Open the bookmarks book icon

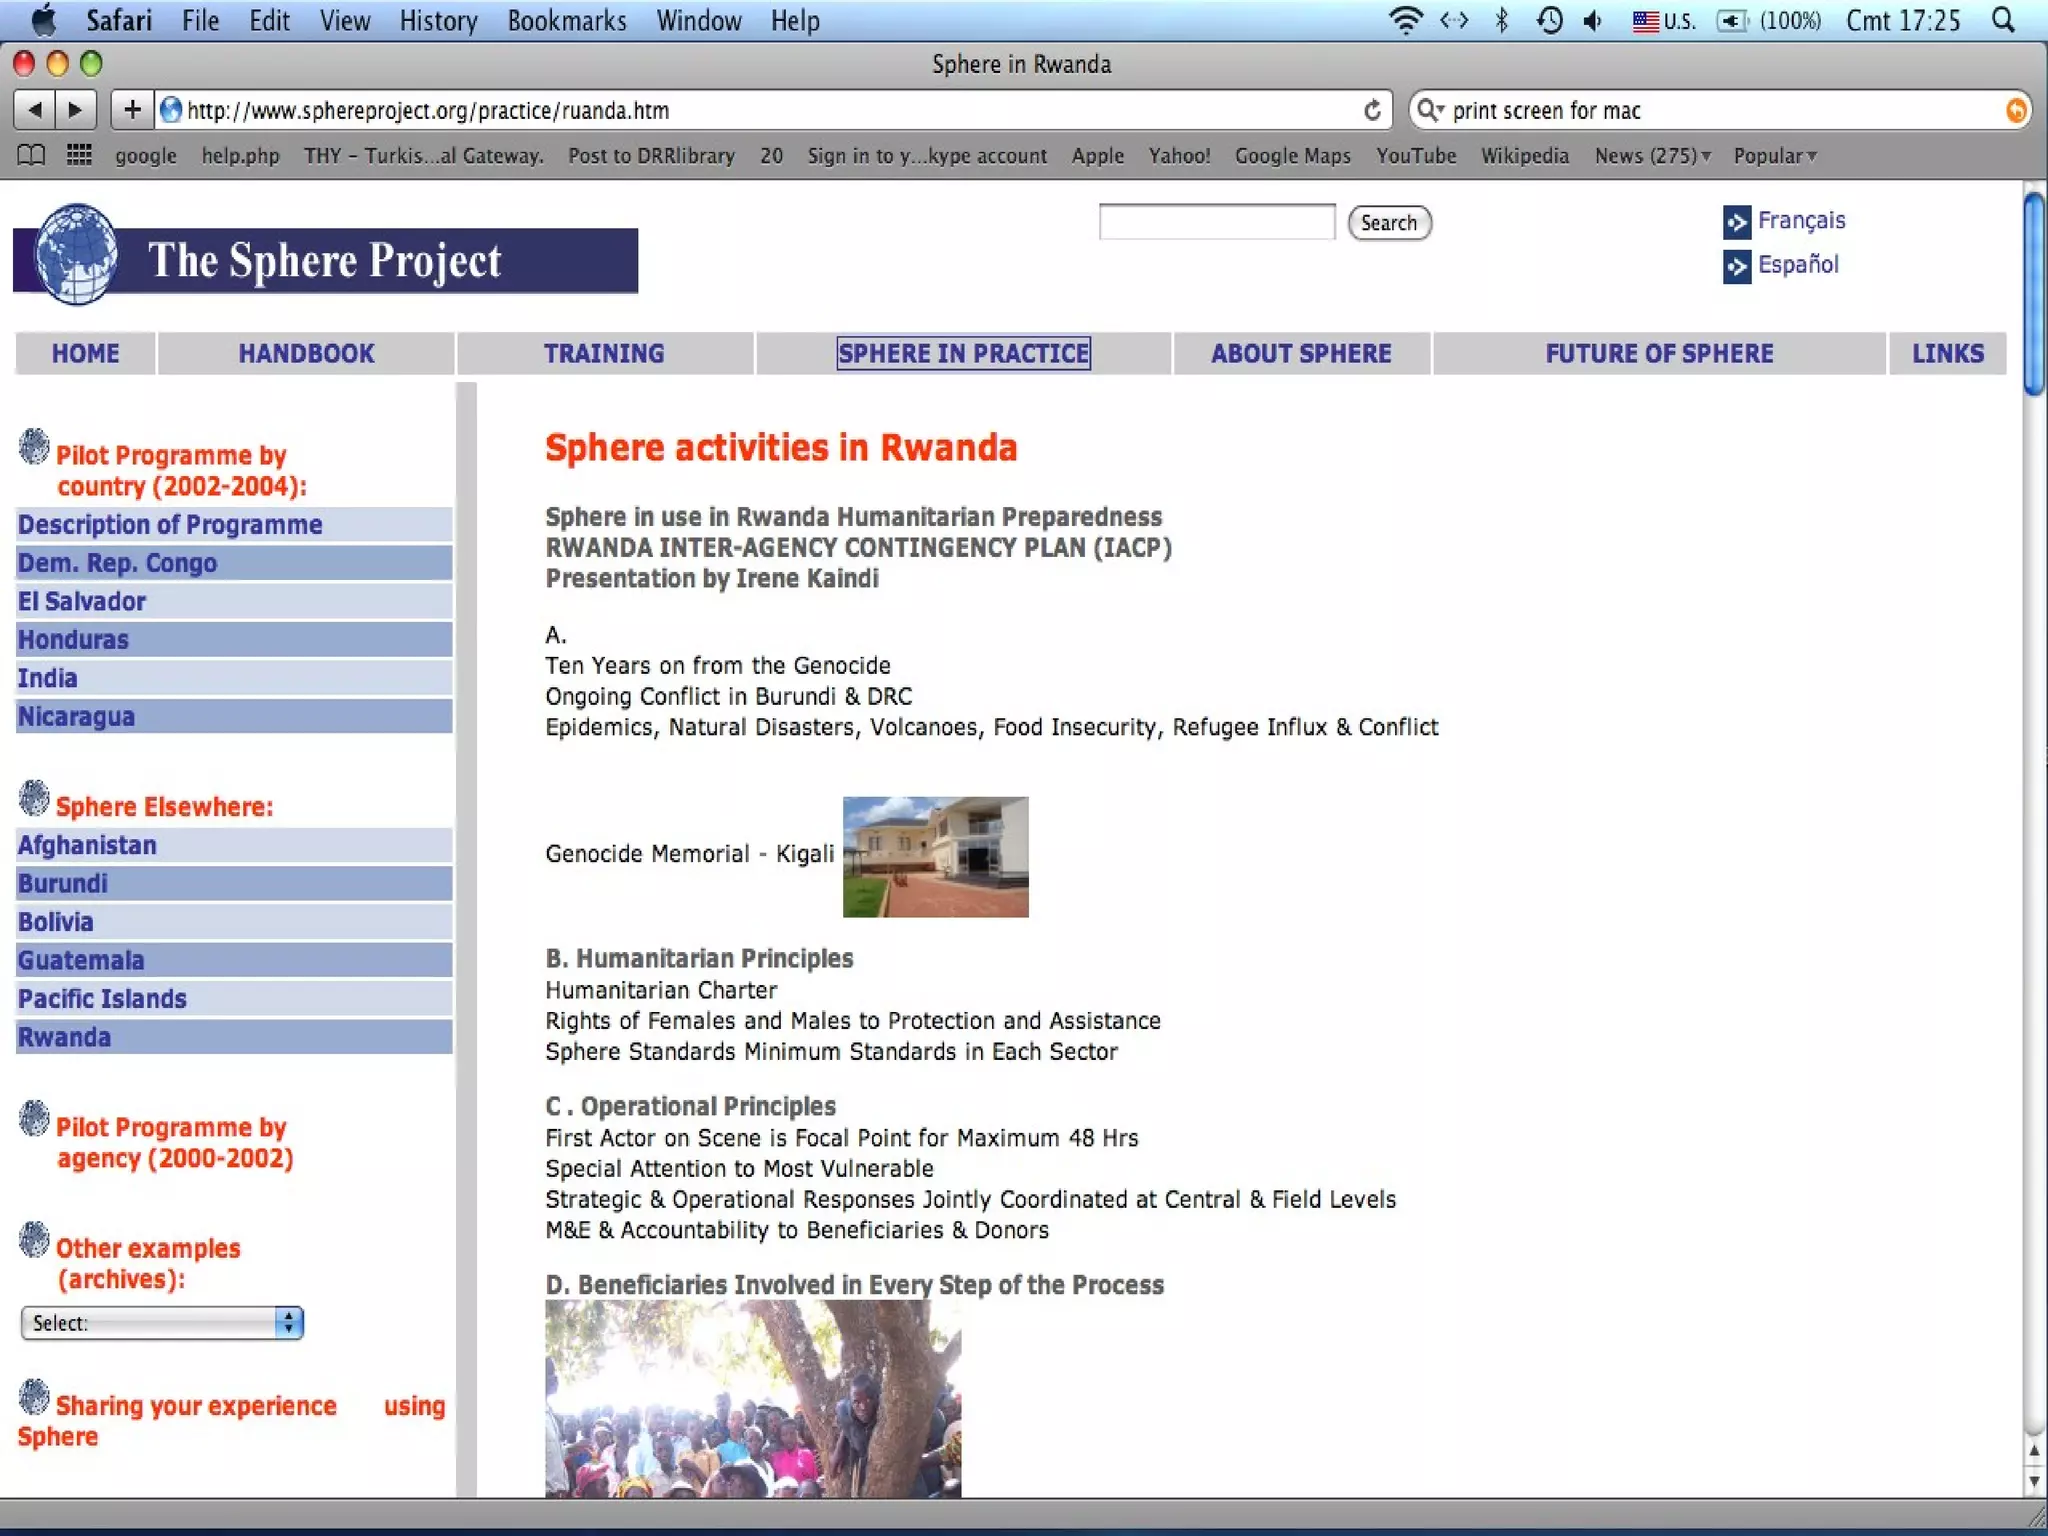tap(31, 155)
